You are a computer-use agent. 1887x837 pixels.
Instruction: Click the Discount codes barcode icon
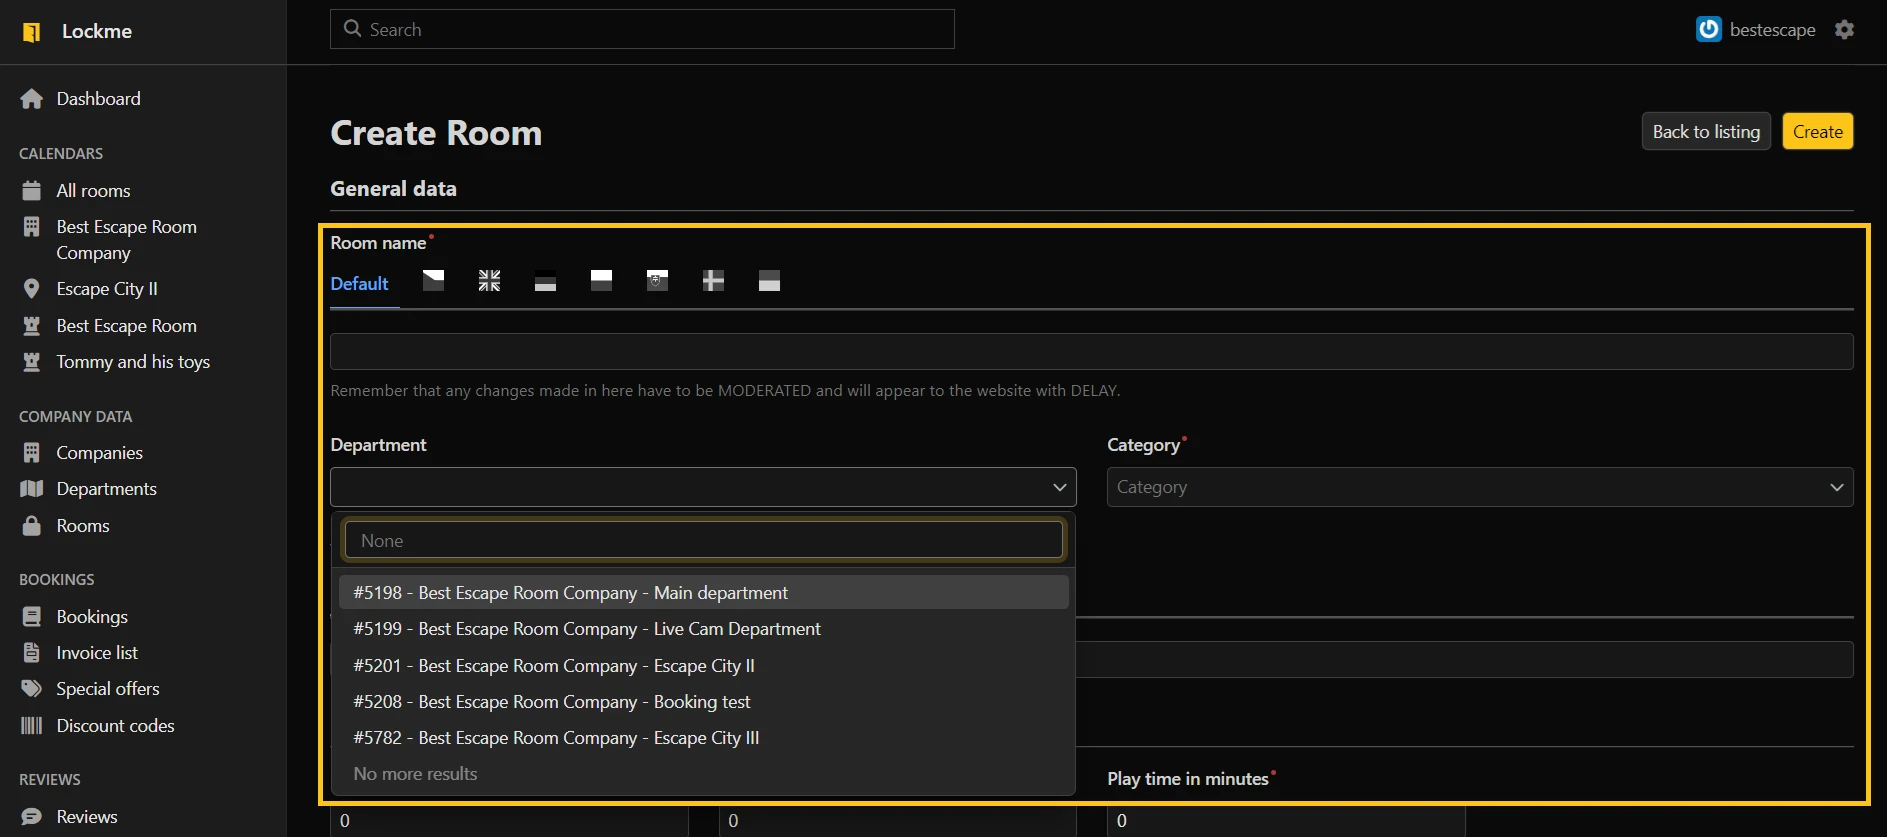(x=32, y=726)
